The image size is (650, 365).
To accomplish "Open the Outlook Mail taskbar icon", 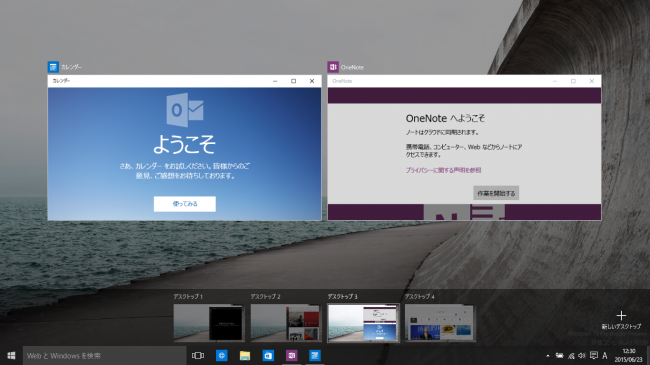I will (x=268, y=355).
